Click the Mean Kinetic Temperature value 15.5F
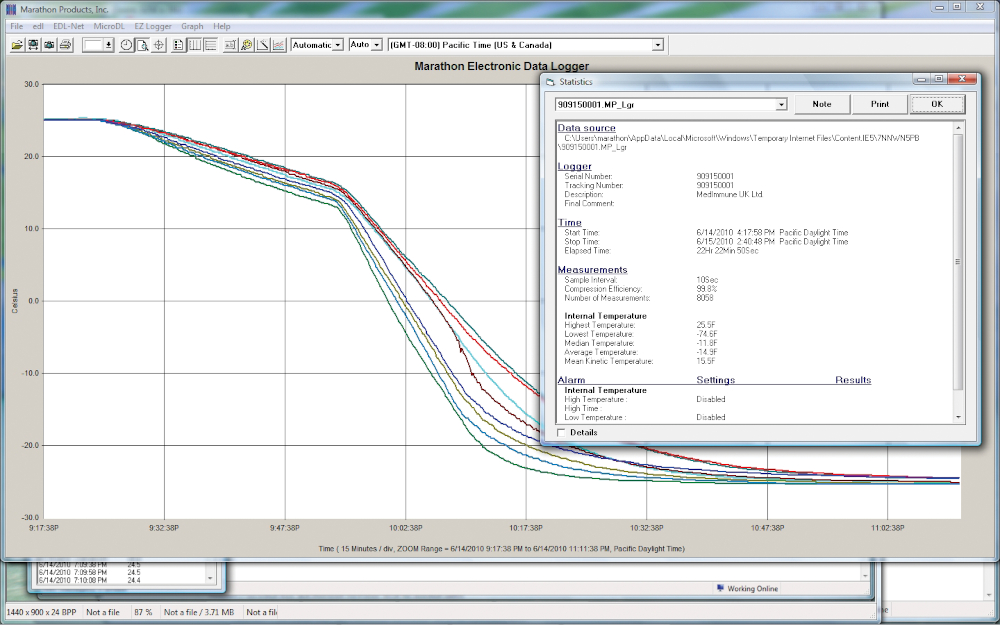The width and height of the screenshot is (1000, 625). (x=705, y=361)
